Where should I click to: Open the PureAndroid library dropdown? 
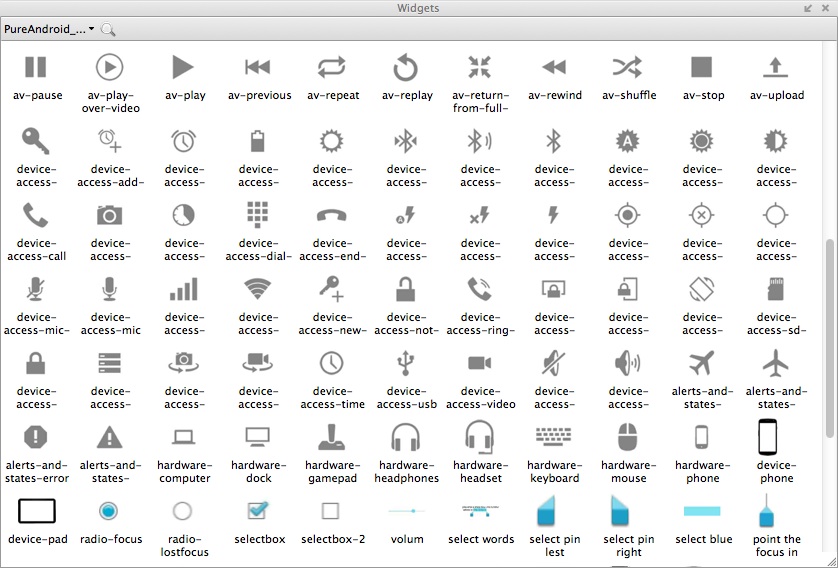point(49,29)
